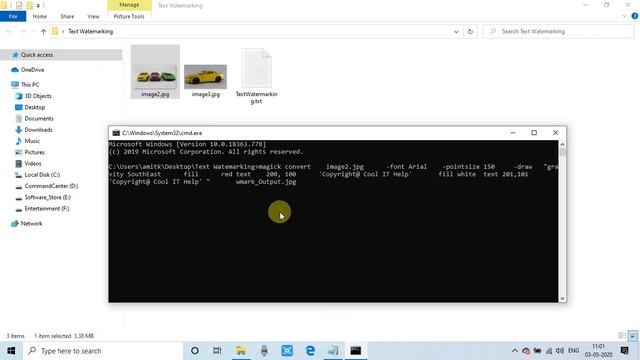Open the Action Center notifications

tap(624, 351)
